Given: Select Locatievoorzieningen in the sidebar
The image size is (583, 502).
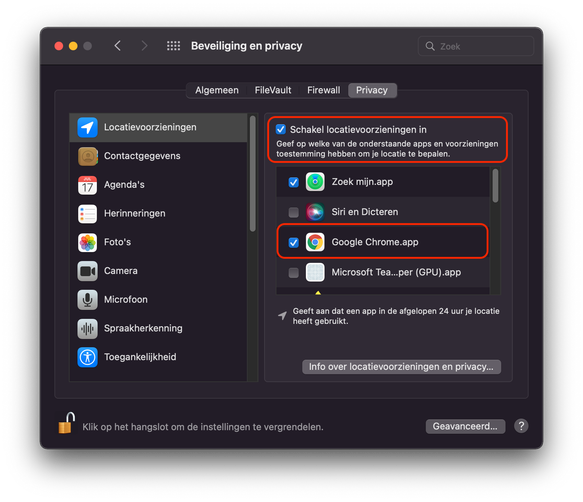Looking at the screenshot, I should pyautogui.click(x=158, y=128).
